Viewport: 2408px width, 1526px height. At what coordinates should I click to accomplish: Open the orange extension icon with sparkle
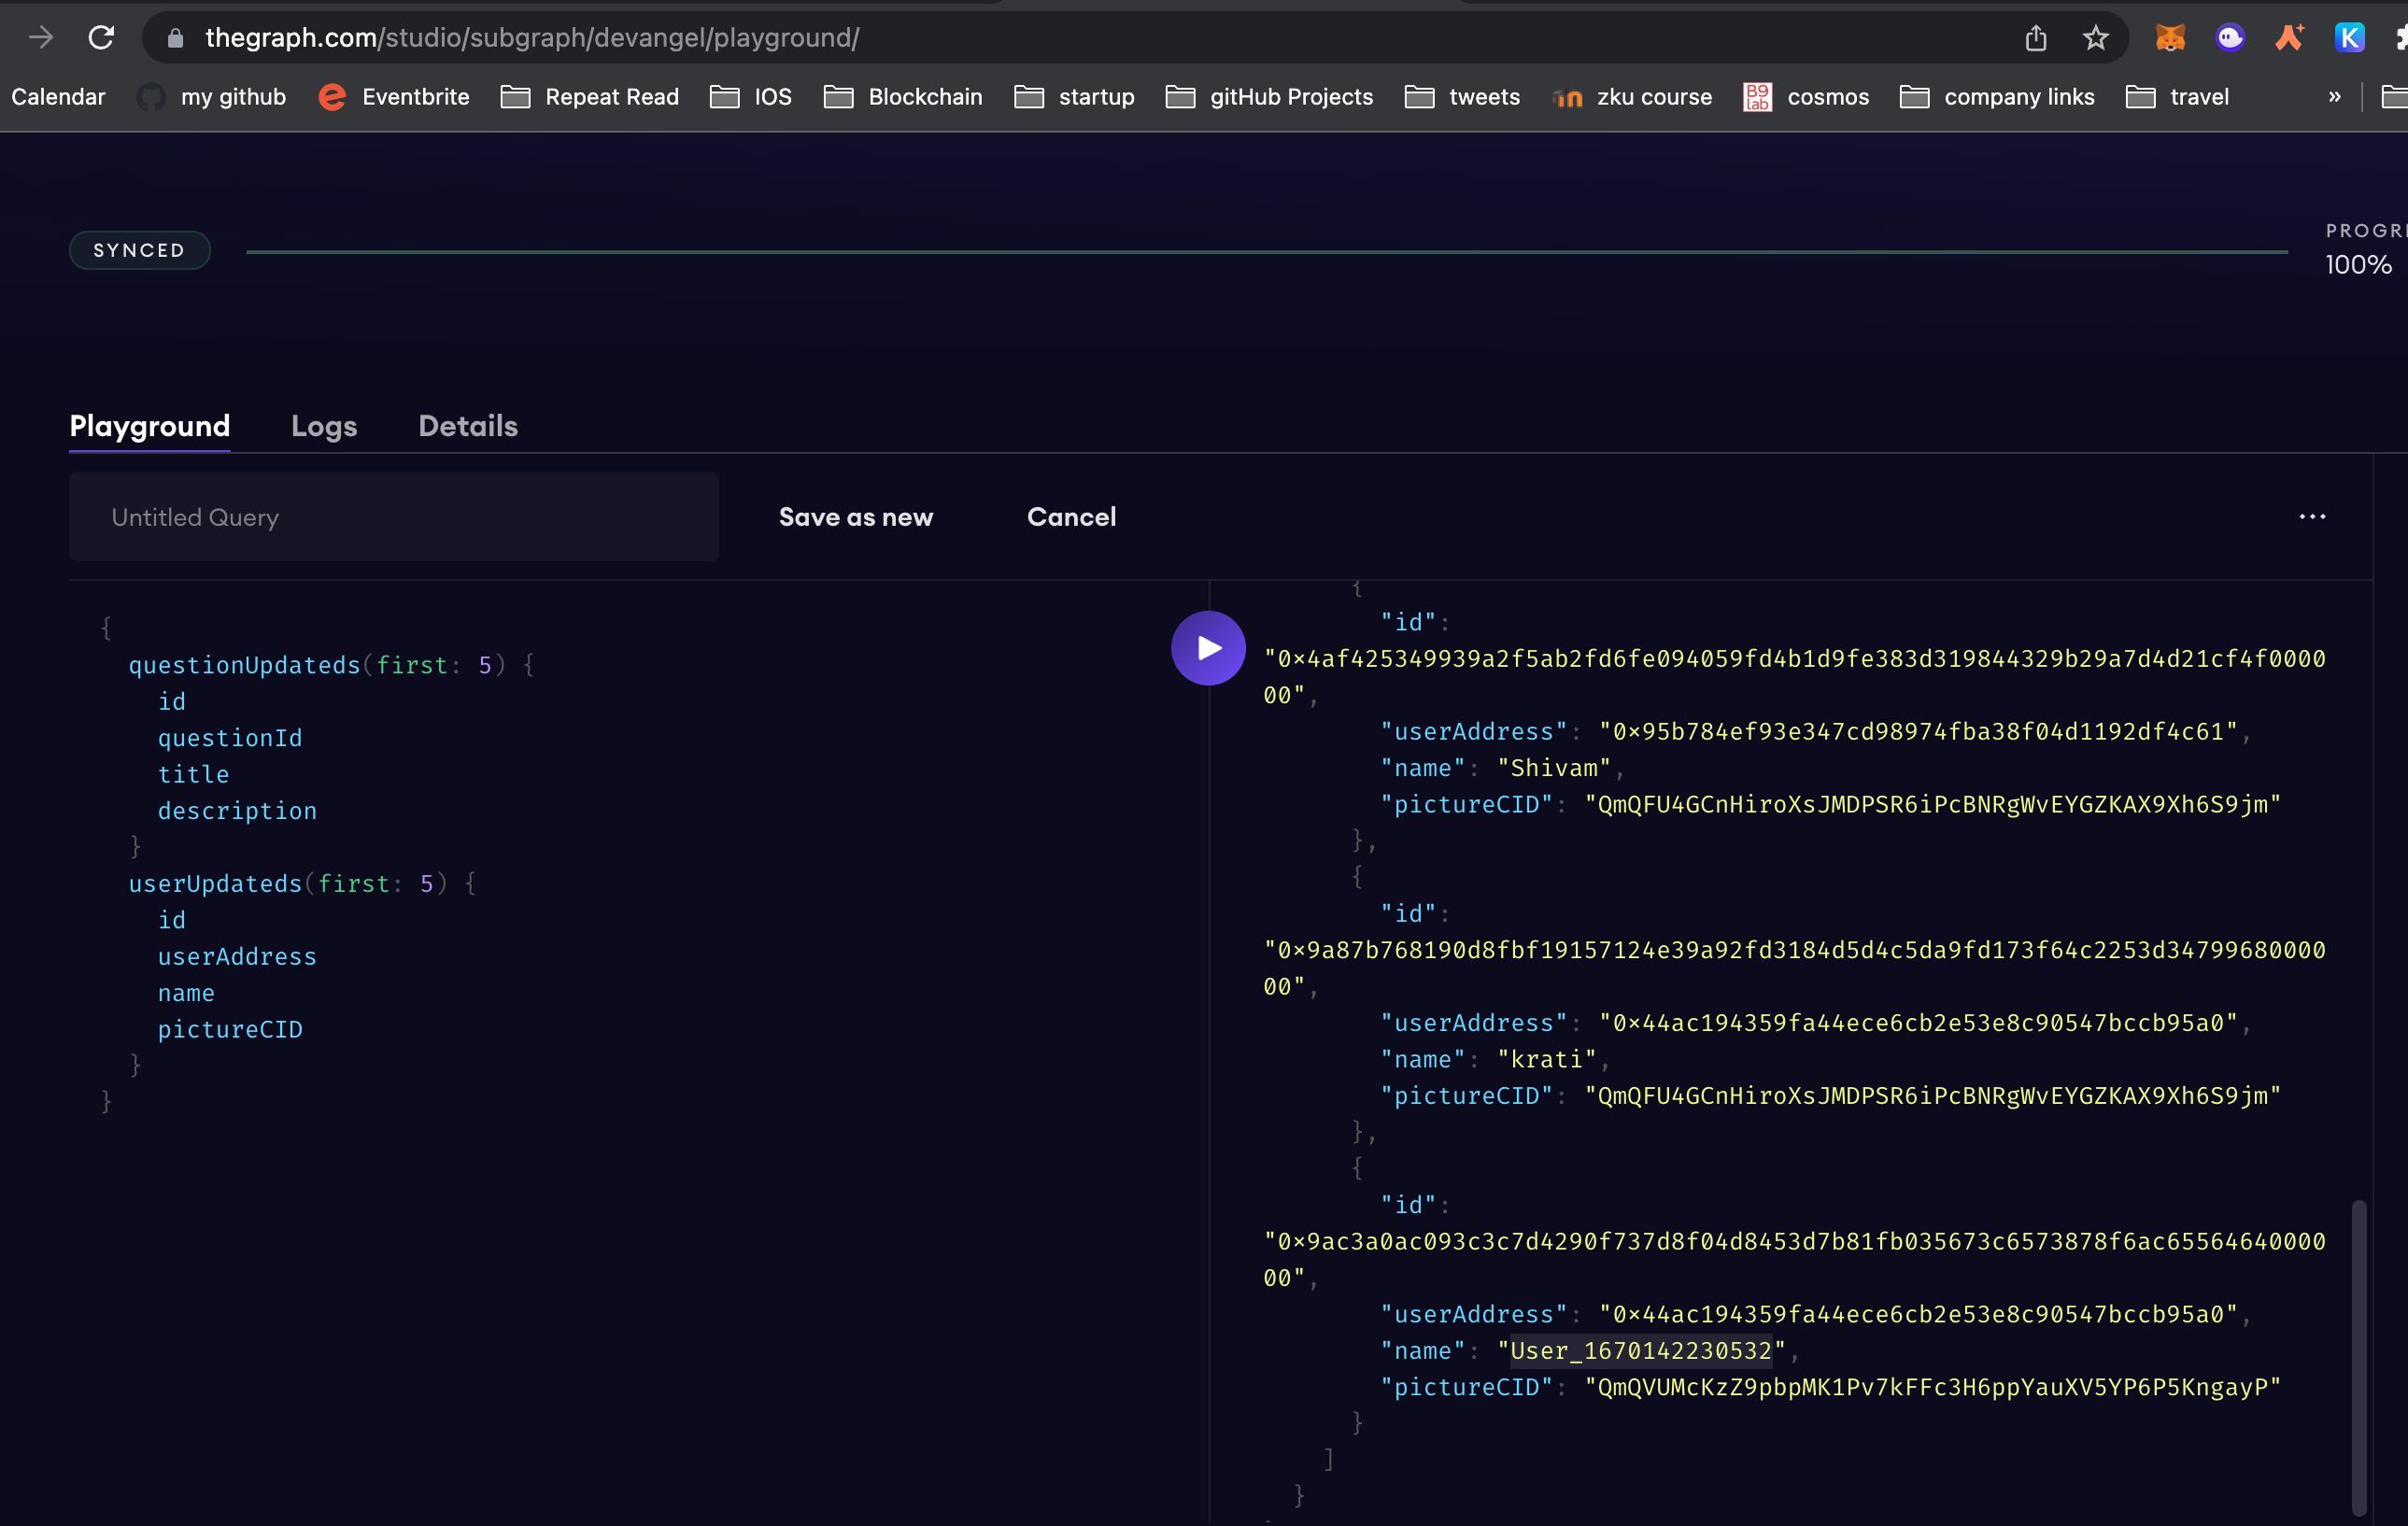tap(2290, 38)
